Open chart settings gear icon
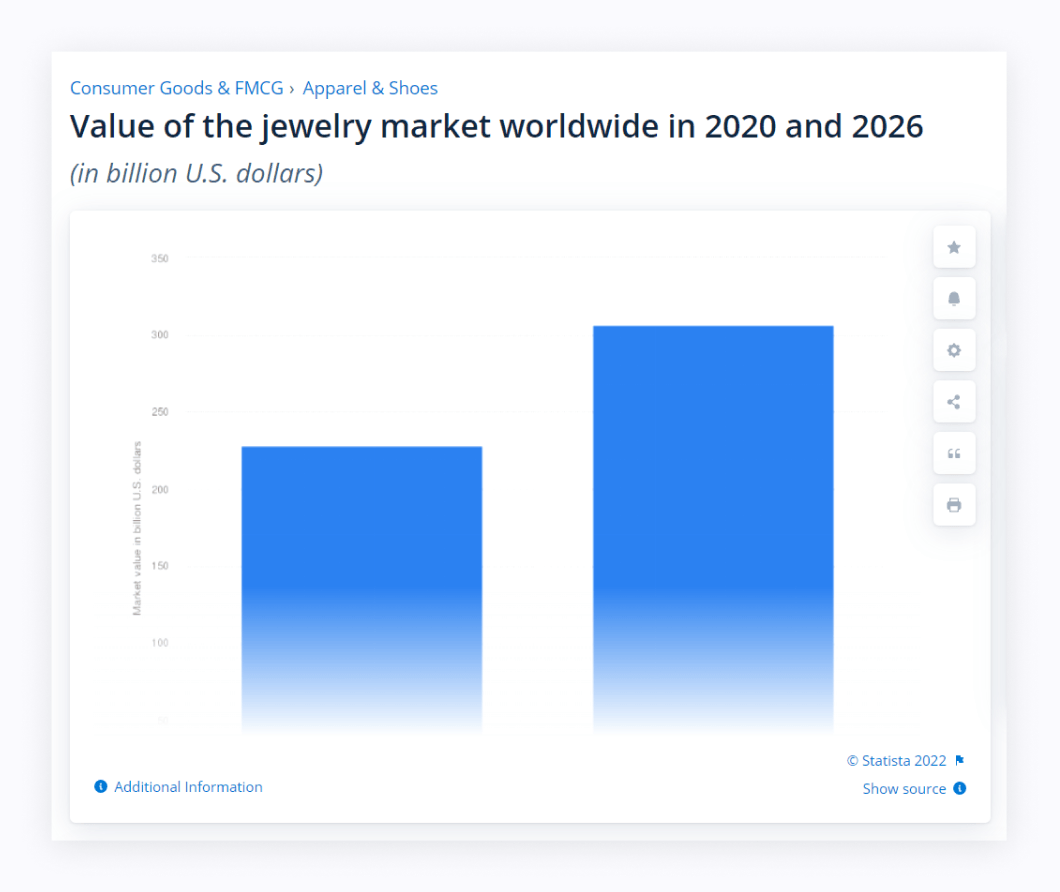The height and width of the screenshot is (892, 1060). pos(954,350)
